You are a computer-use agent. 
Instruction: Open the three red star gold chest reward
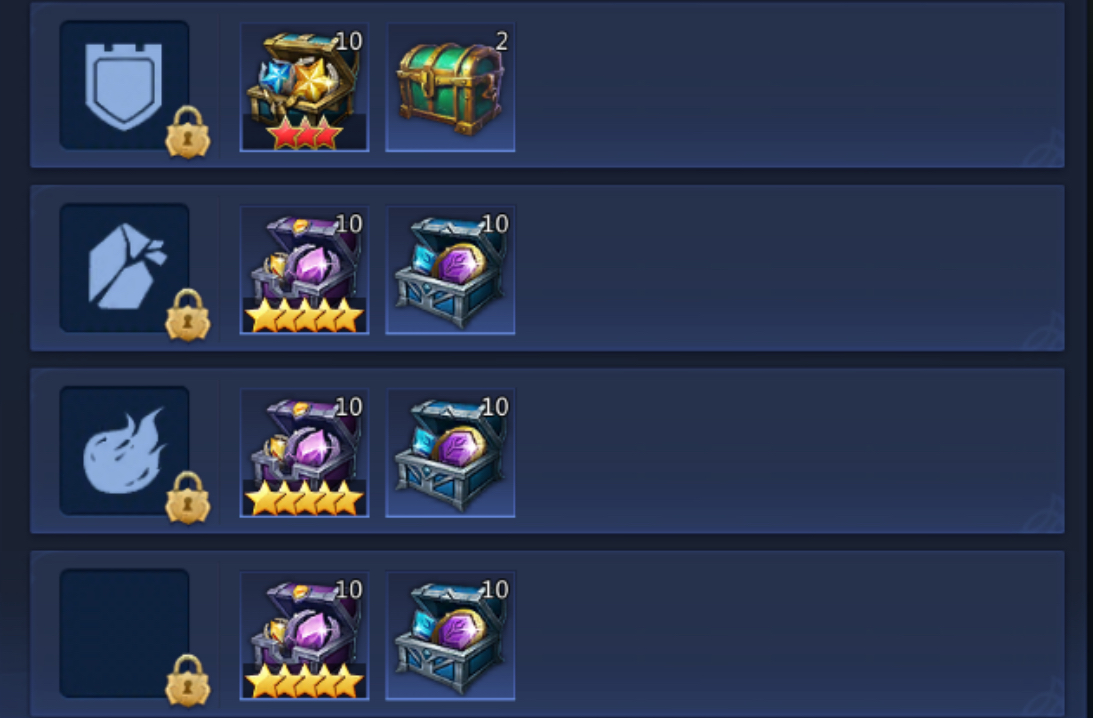(x=305, y=87)
